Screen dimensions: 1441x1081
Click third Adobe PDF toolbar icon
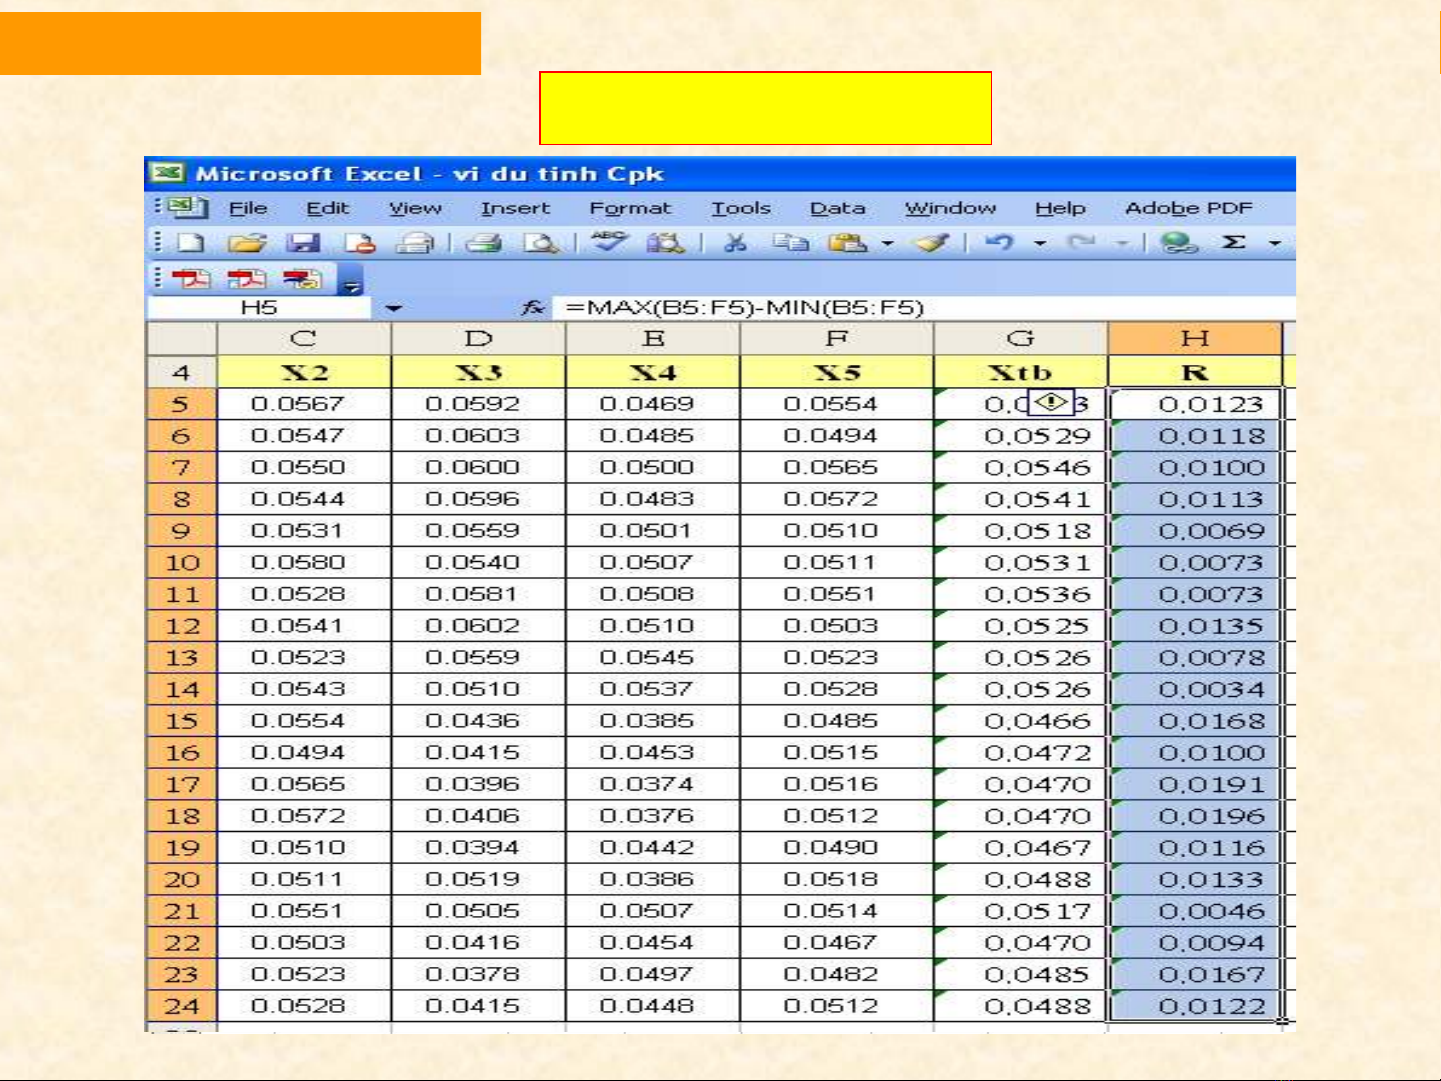(302, 279)
